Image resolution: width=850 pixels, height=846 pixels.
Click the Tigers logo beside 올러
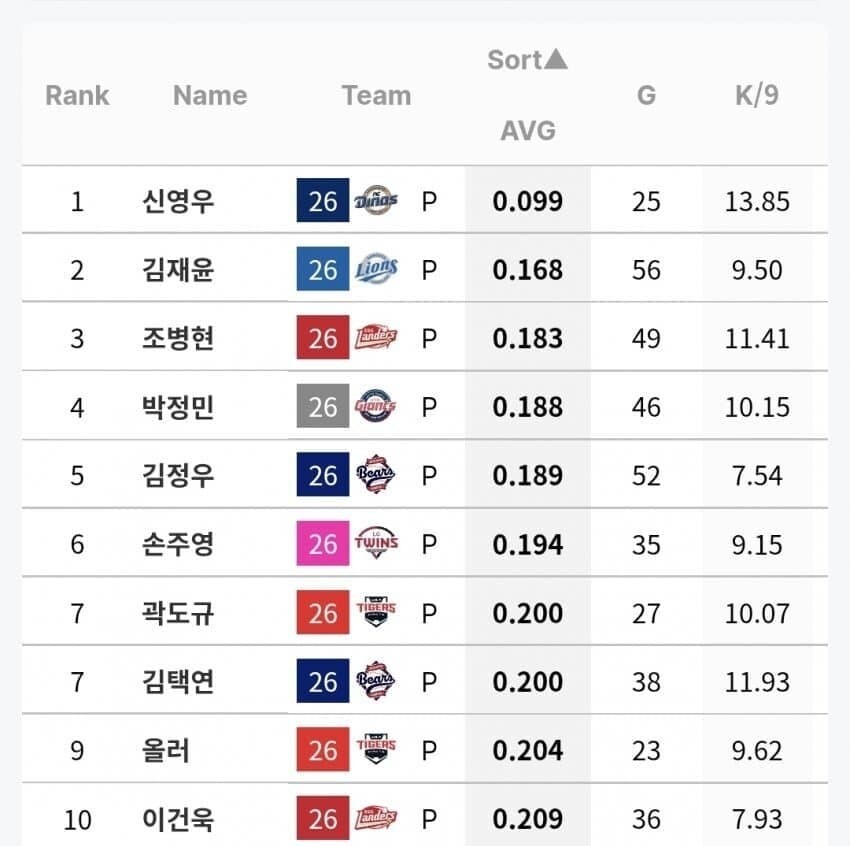click(x=376, y=749)
